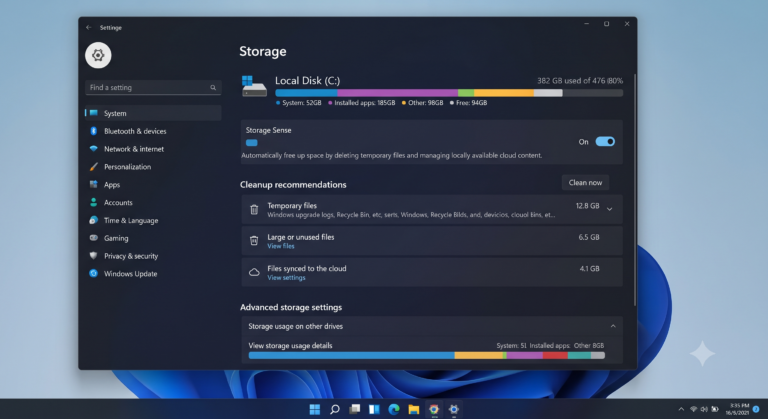
Task: Collapse Storage usage on other drives
Action: [613, 326]
